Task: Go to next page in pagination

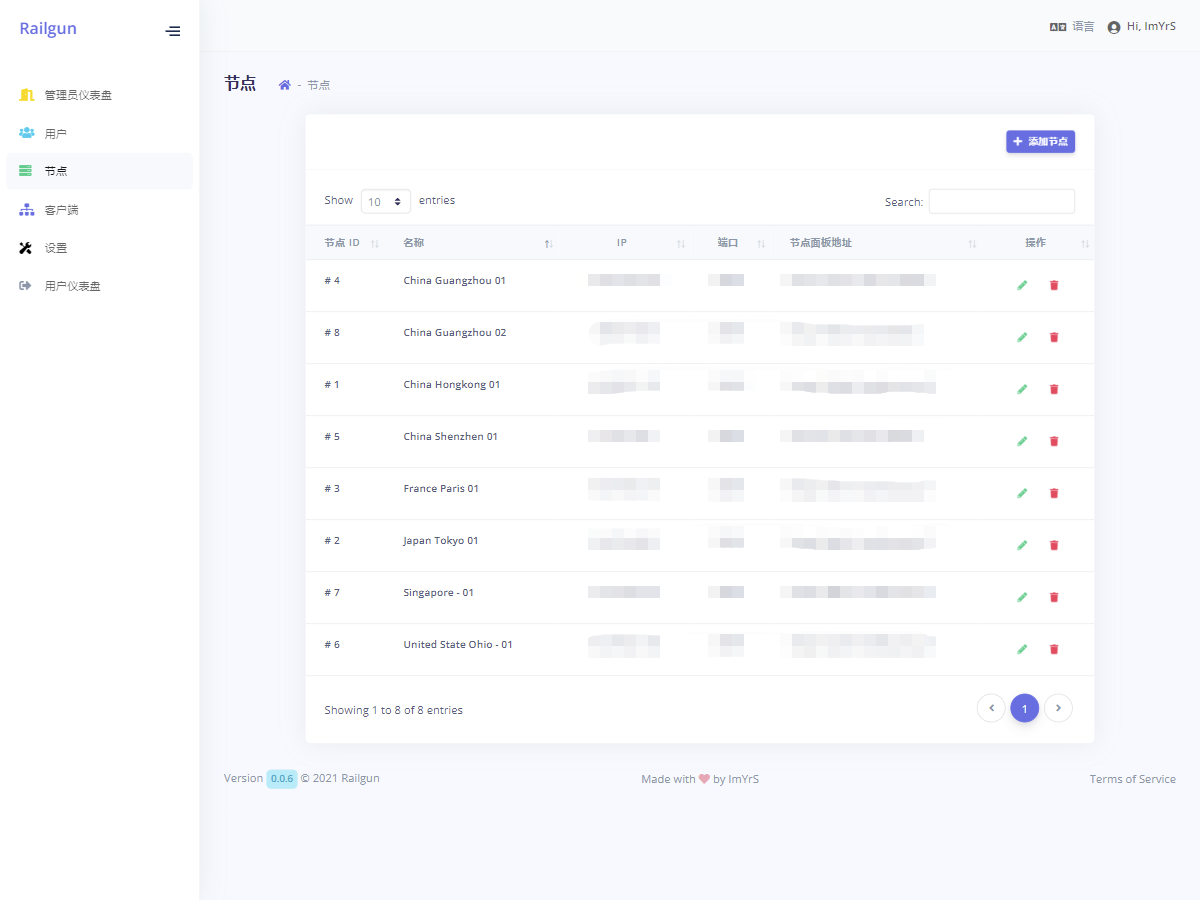Action: [x=1058, y=708]
